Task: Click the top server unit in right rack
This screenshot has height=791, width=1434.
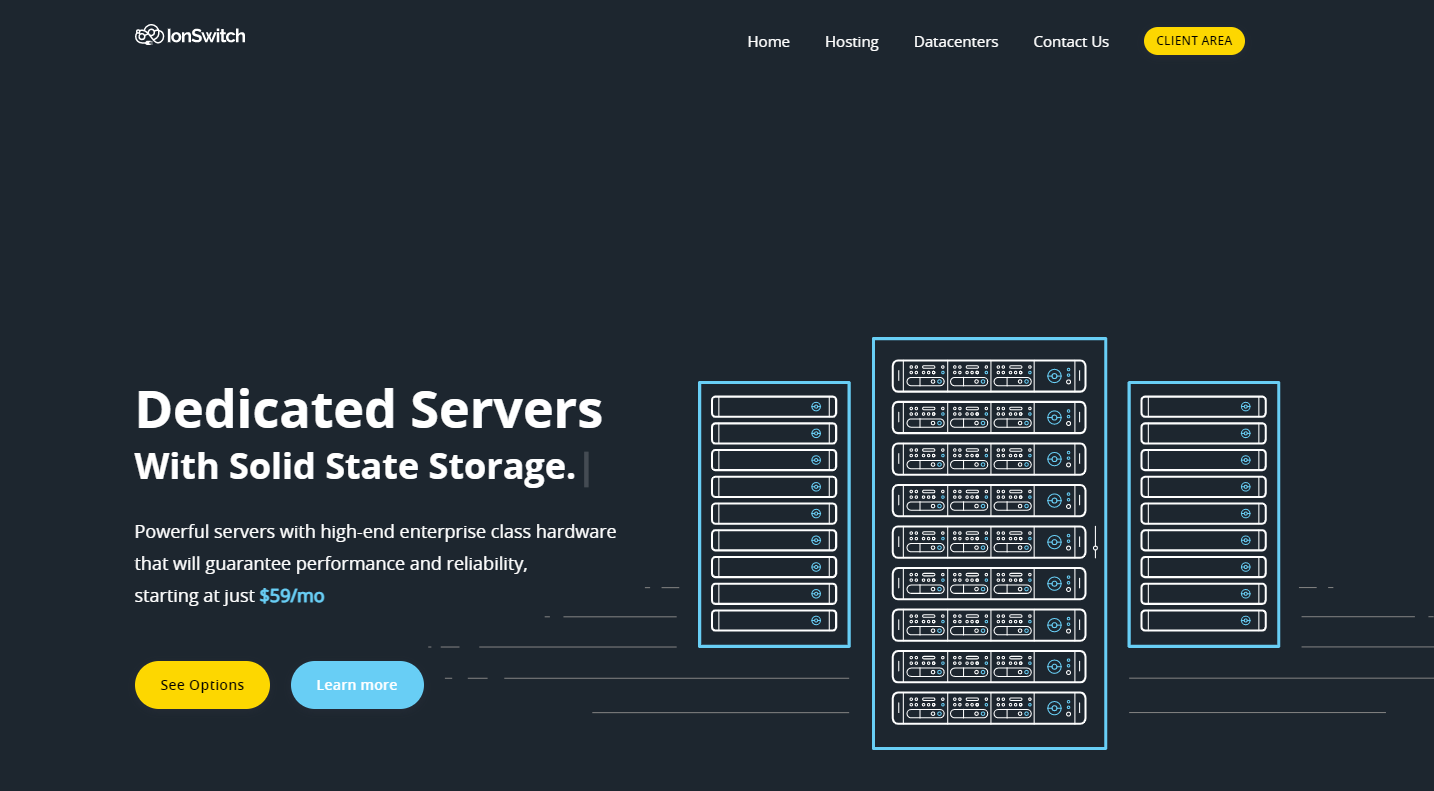Action: pos(1203,407)
